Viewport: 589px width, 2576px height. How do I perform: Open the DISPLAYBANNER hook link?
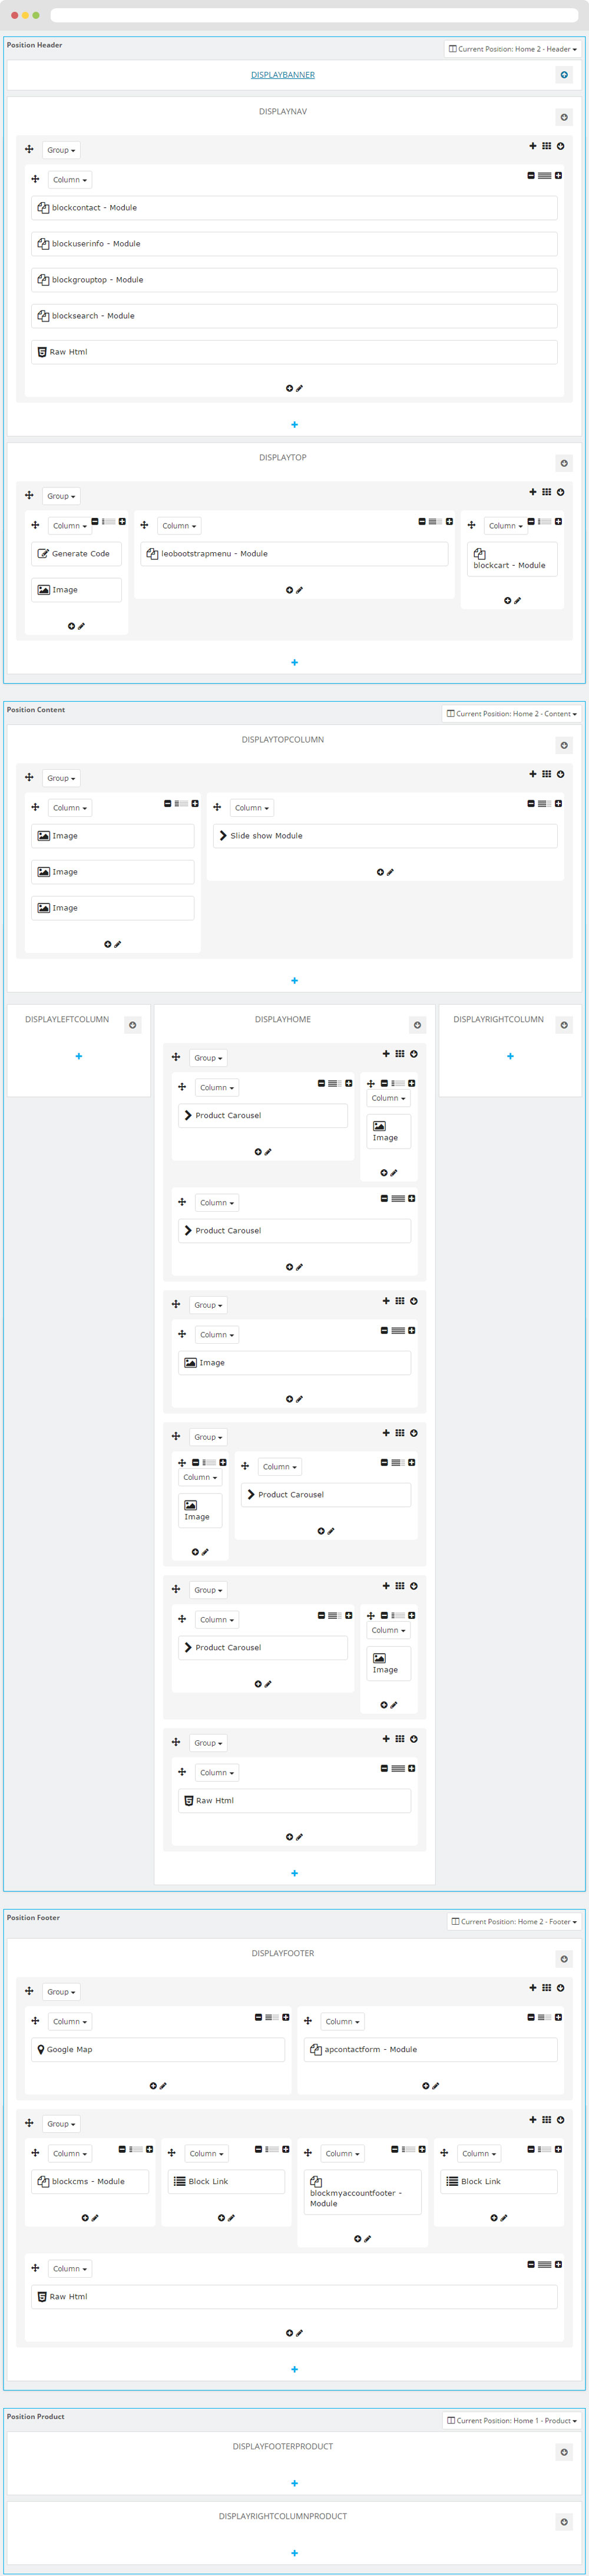pos(283,75)
